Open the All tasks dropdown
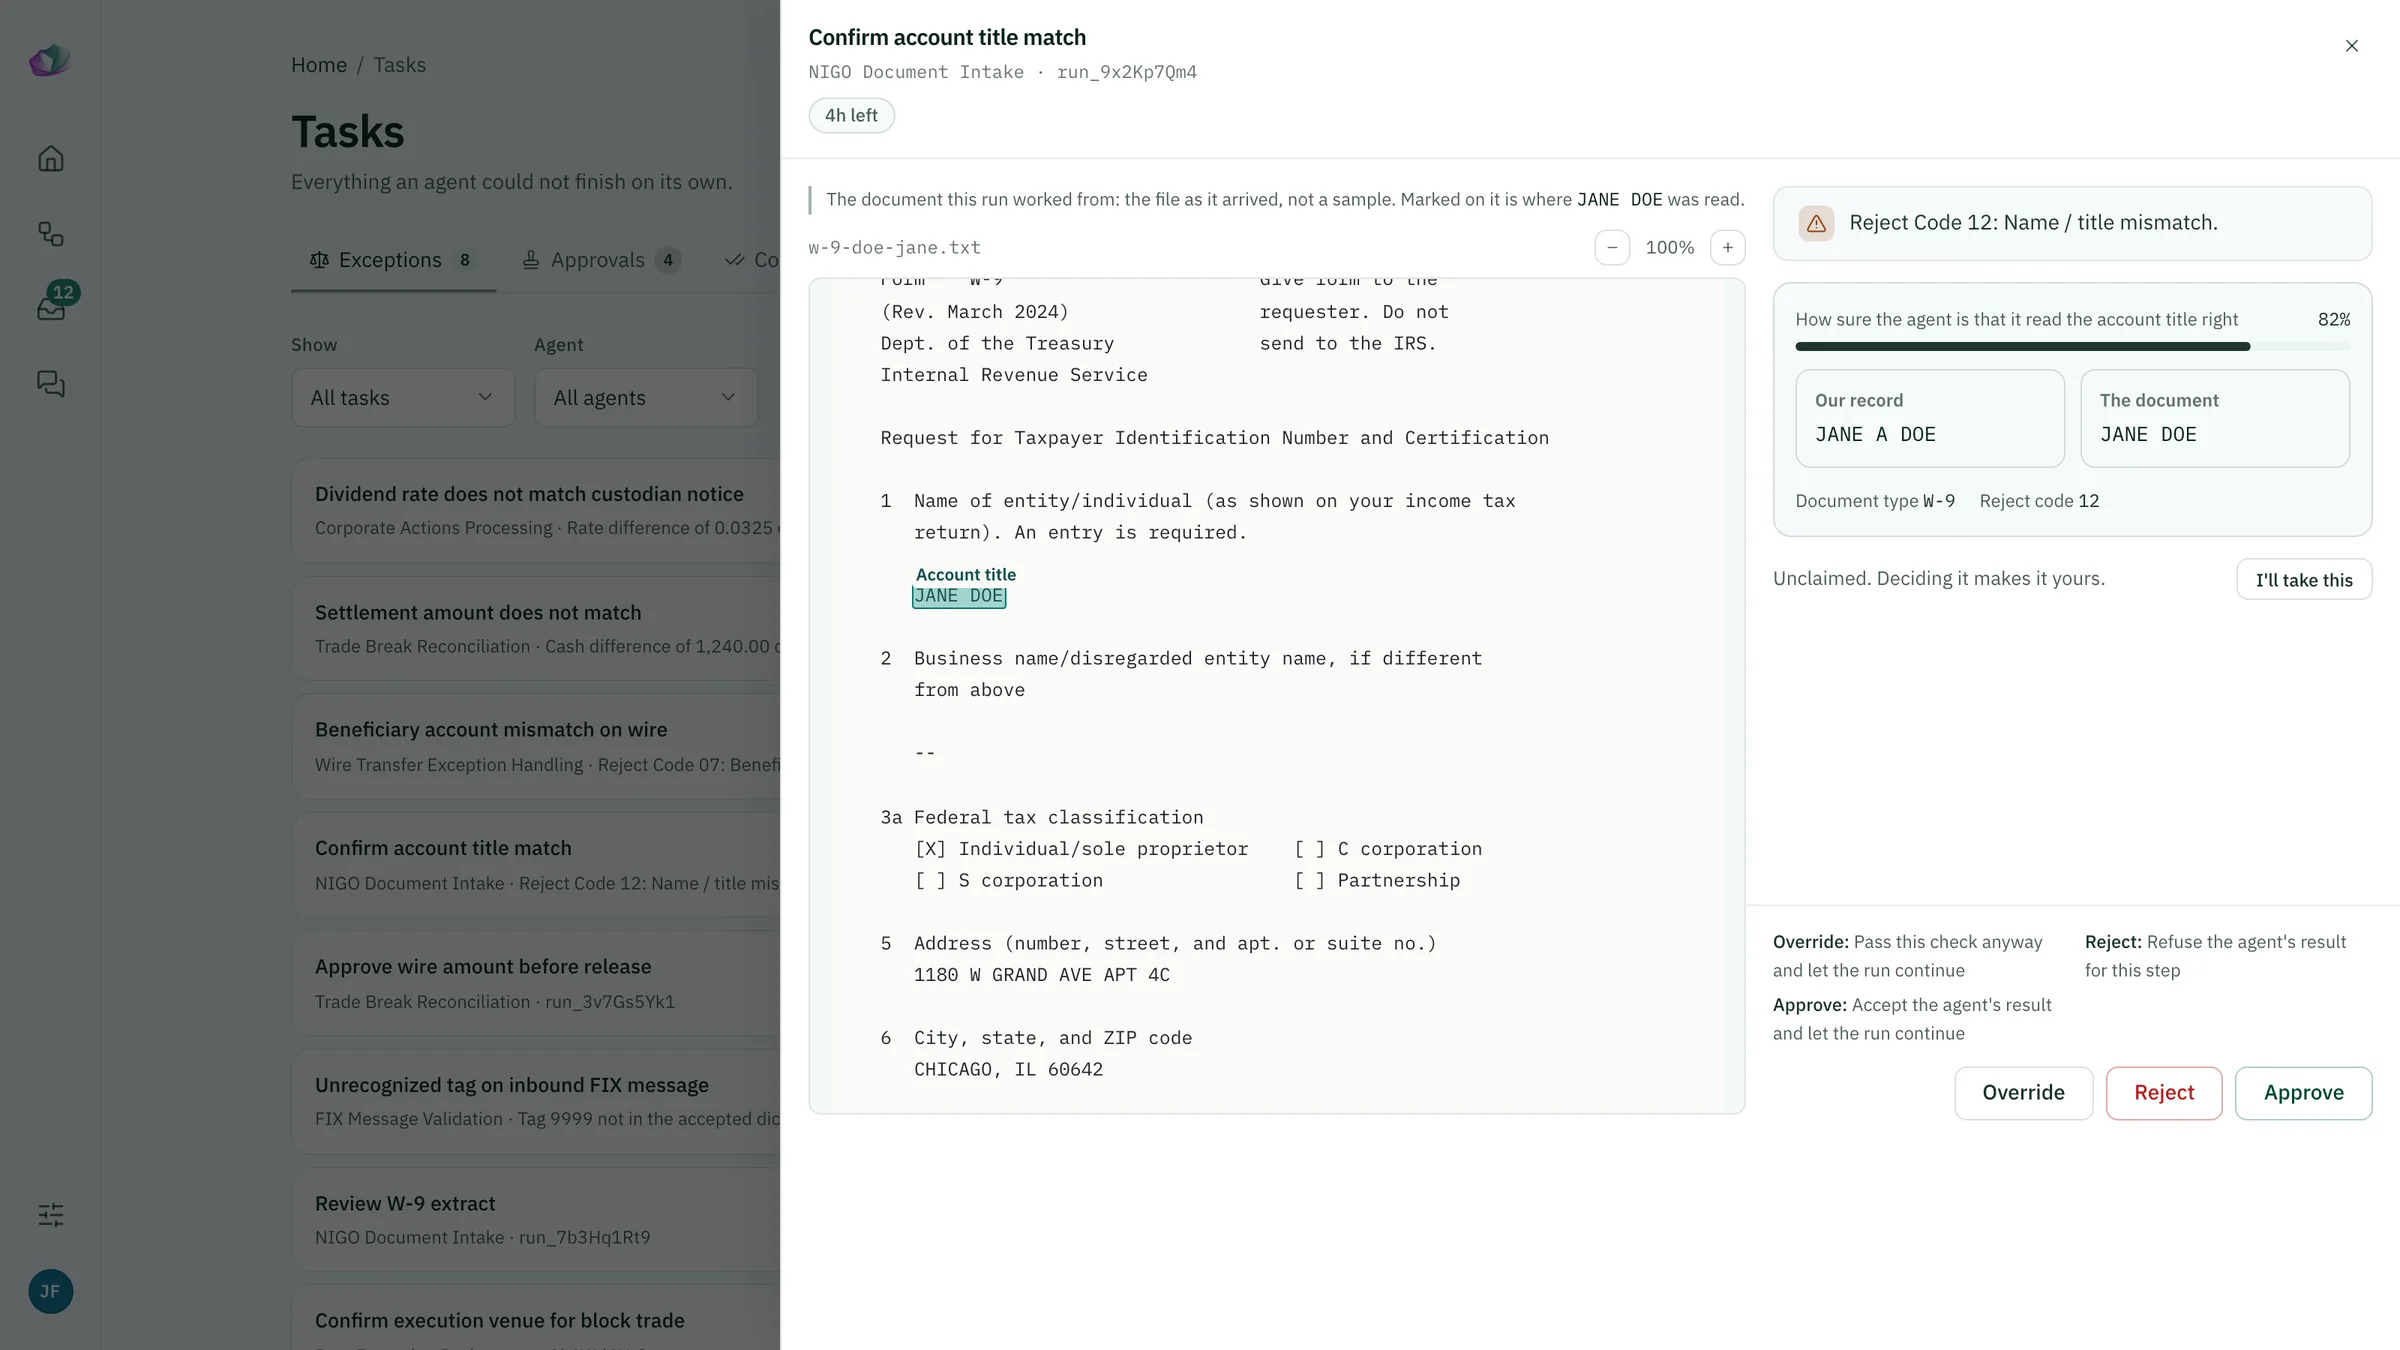Image resolution: width=2400 pixels, height=1350 pixels. 403,398
